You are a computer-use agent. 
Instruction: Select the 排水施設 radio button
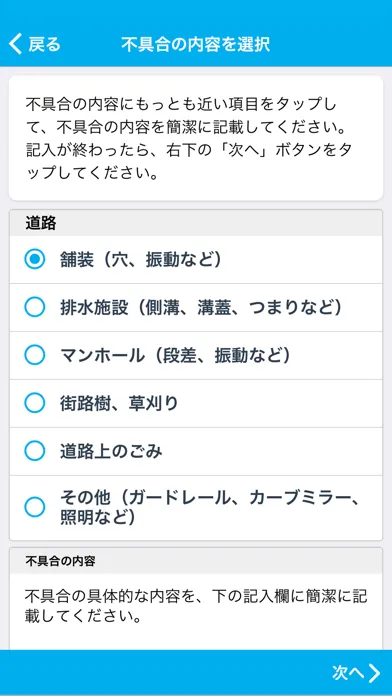pyautogui.click(x=35, y=307)
